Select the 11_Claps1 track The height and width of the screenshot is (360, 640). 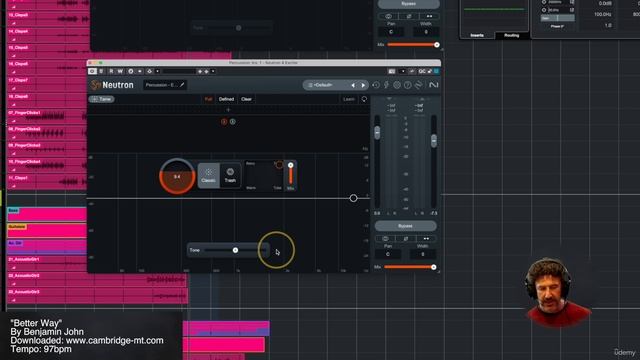(x=18, y=178)
